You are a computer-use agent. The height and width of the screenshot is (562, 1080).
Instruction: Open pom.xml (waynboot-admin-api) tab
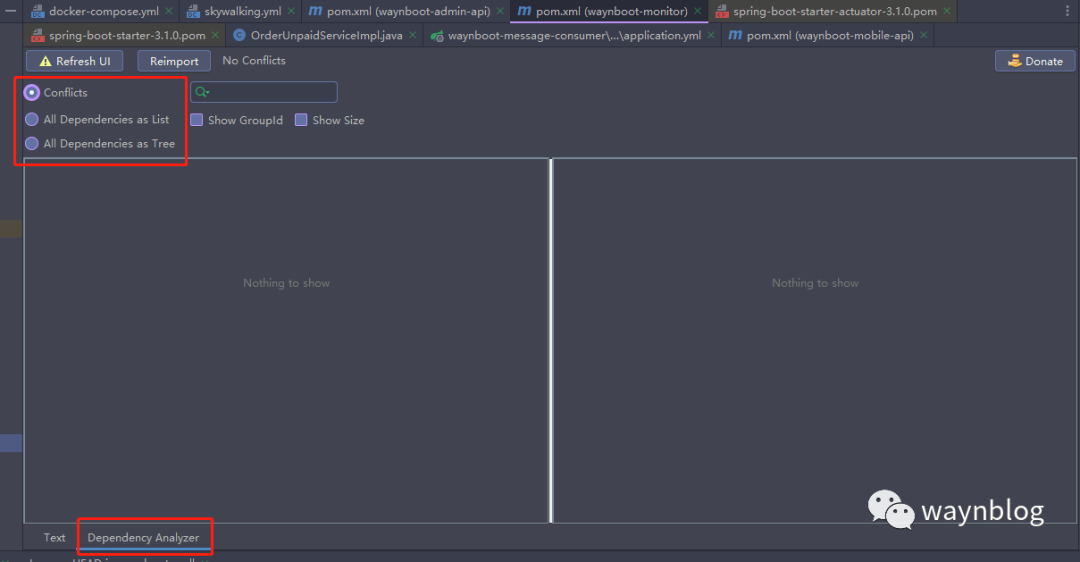[x=408, y=11]
